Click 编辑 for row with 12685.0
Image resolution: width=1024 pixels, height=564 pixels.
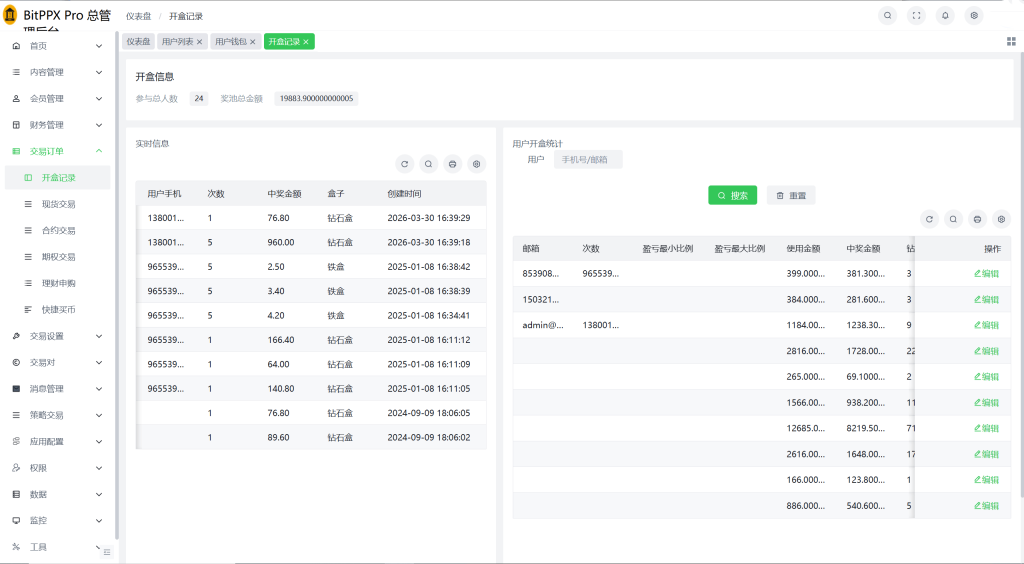pyautogui.click(x=986, y=428)
